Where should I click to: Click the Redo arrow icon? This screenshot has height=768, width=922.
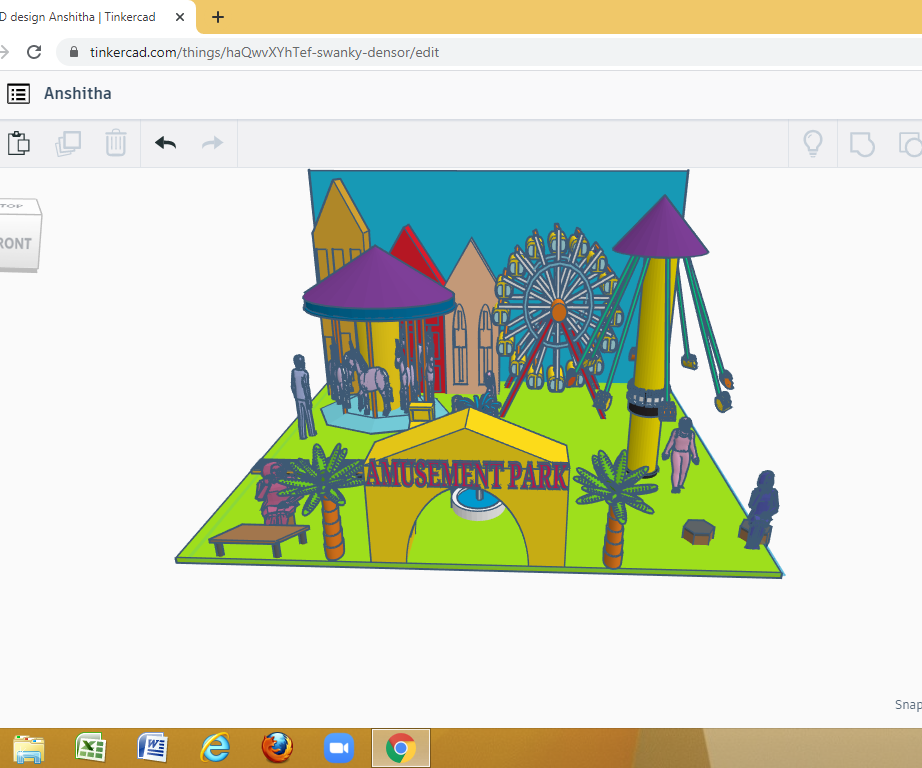tap(211, 143)
